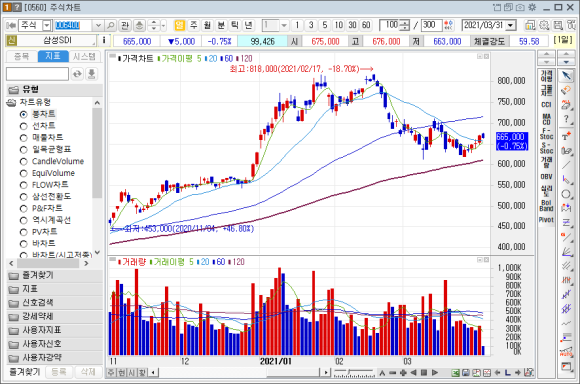Click the stock search magnifier icon

point(110,26)
